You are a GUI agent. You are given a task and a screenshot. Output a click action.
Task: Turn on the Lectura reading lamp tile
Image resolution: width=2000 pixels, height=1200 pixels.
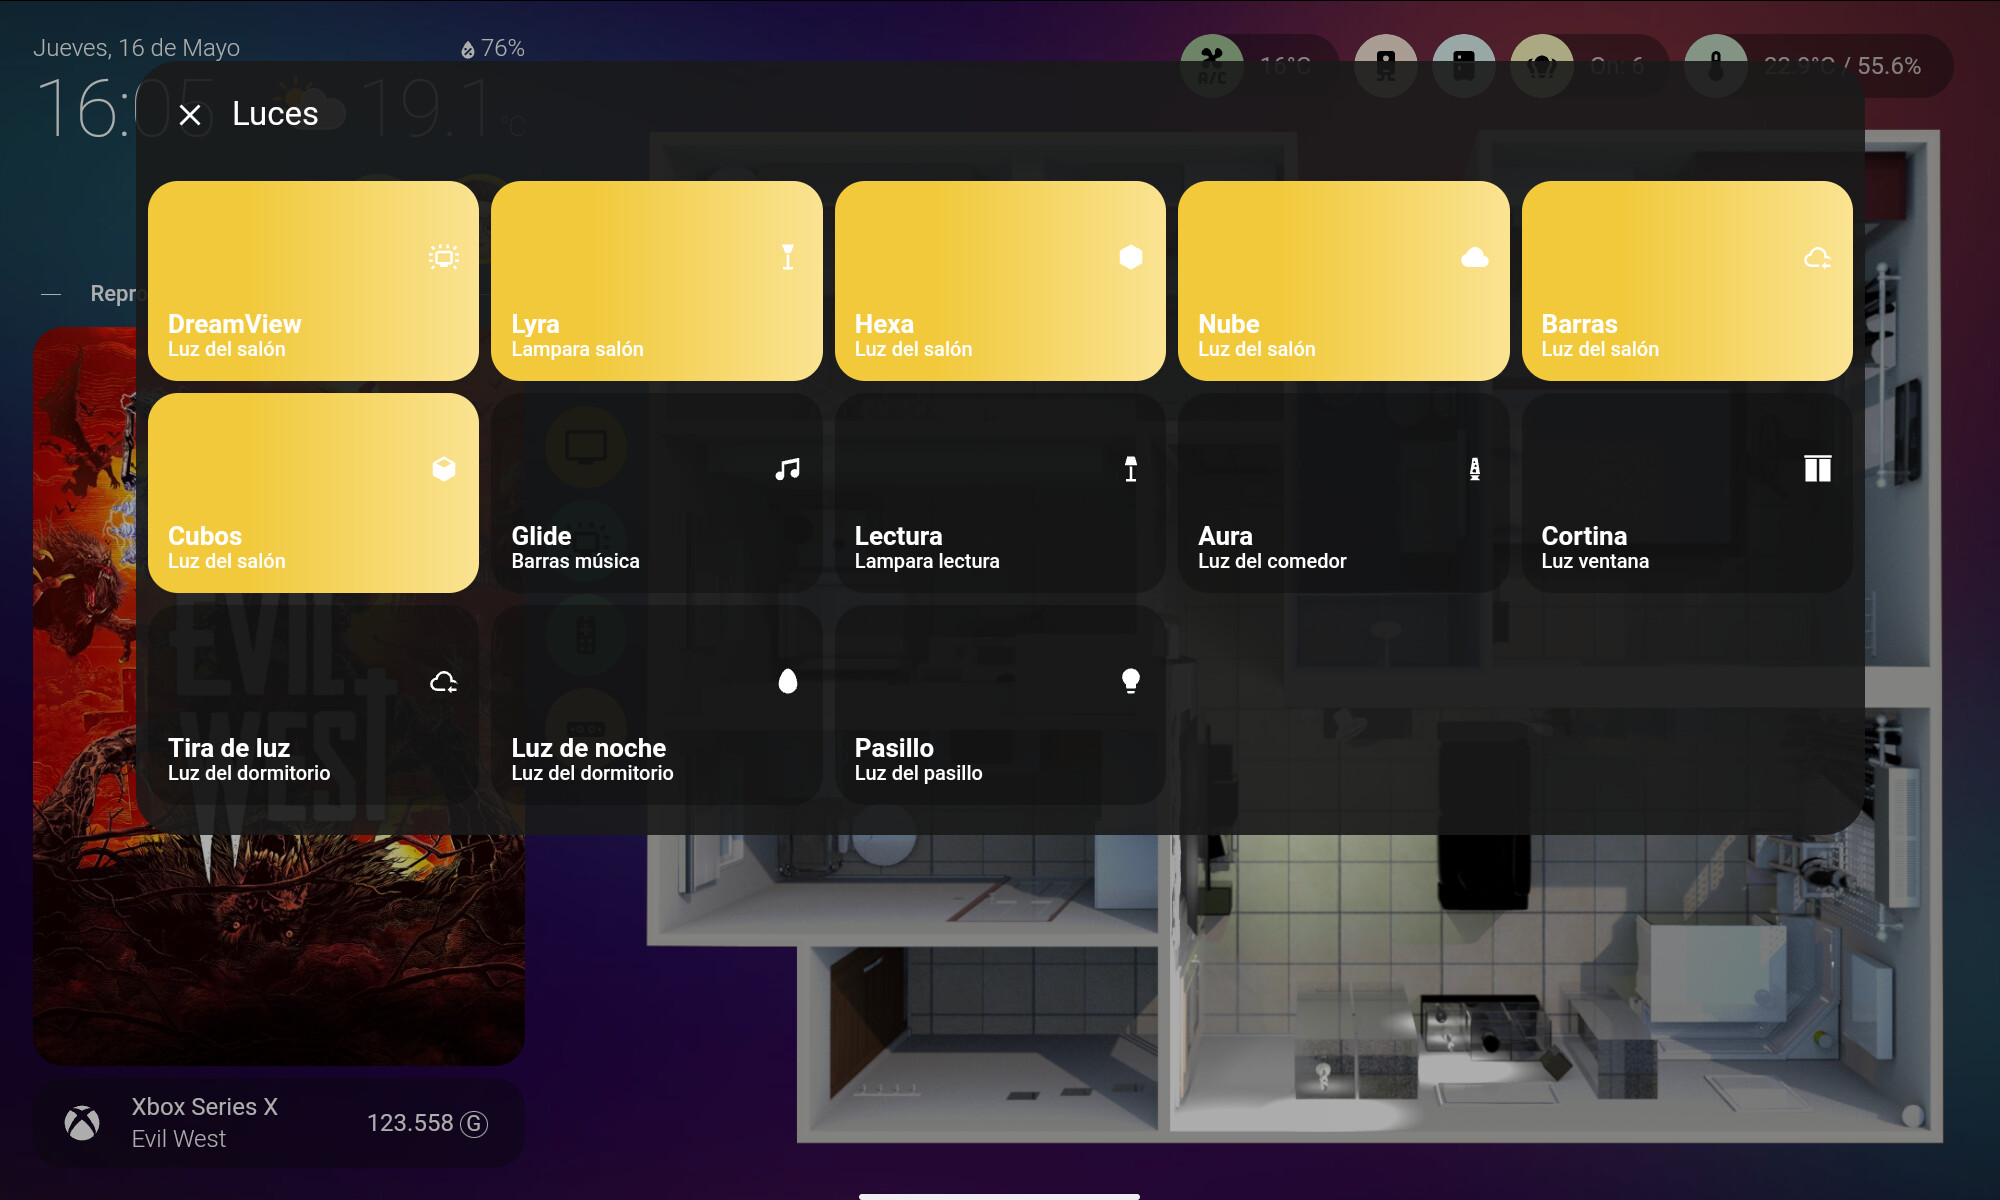coord(999,493)
